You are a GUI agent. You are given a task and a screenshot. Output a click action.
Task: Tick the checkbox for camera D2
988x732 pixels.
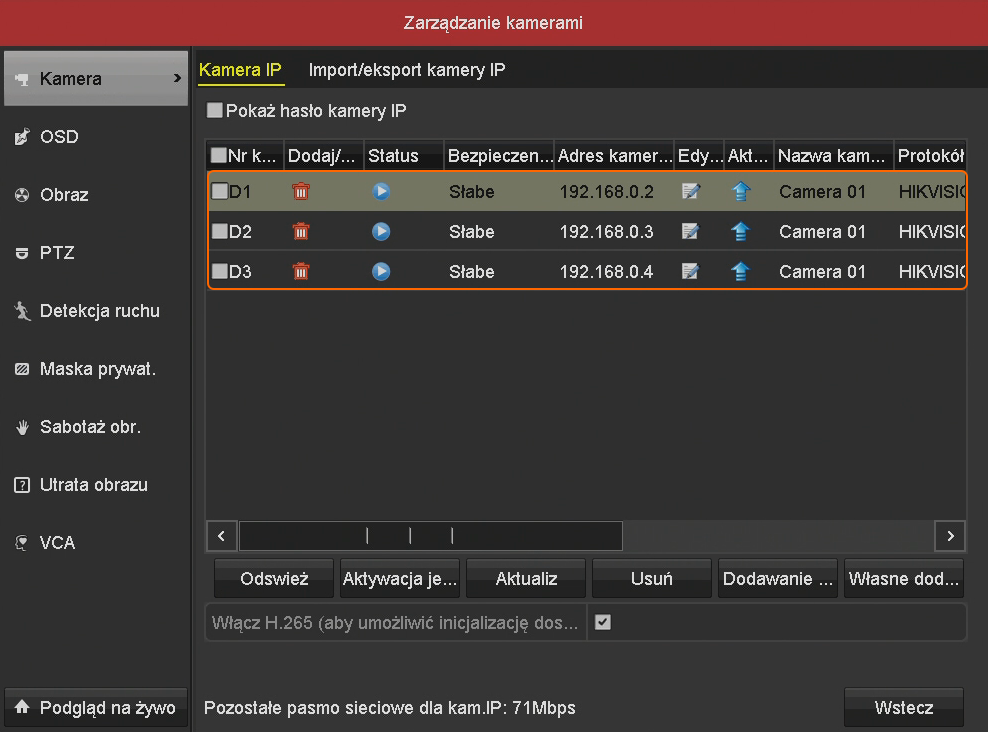219,232
